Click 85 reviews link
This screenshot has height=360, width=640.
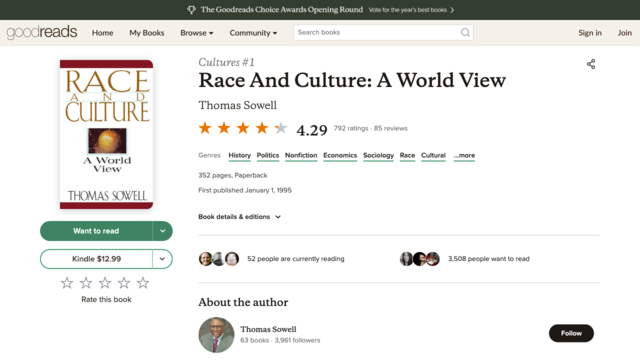point(391,128)
